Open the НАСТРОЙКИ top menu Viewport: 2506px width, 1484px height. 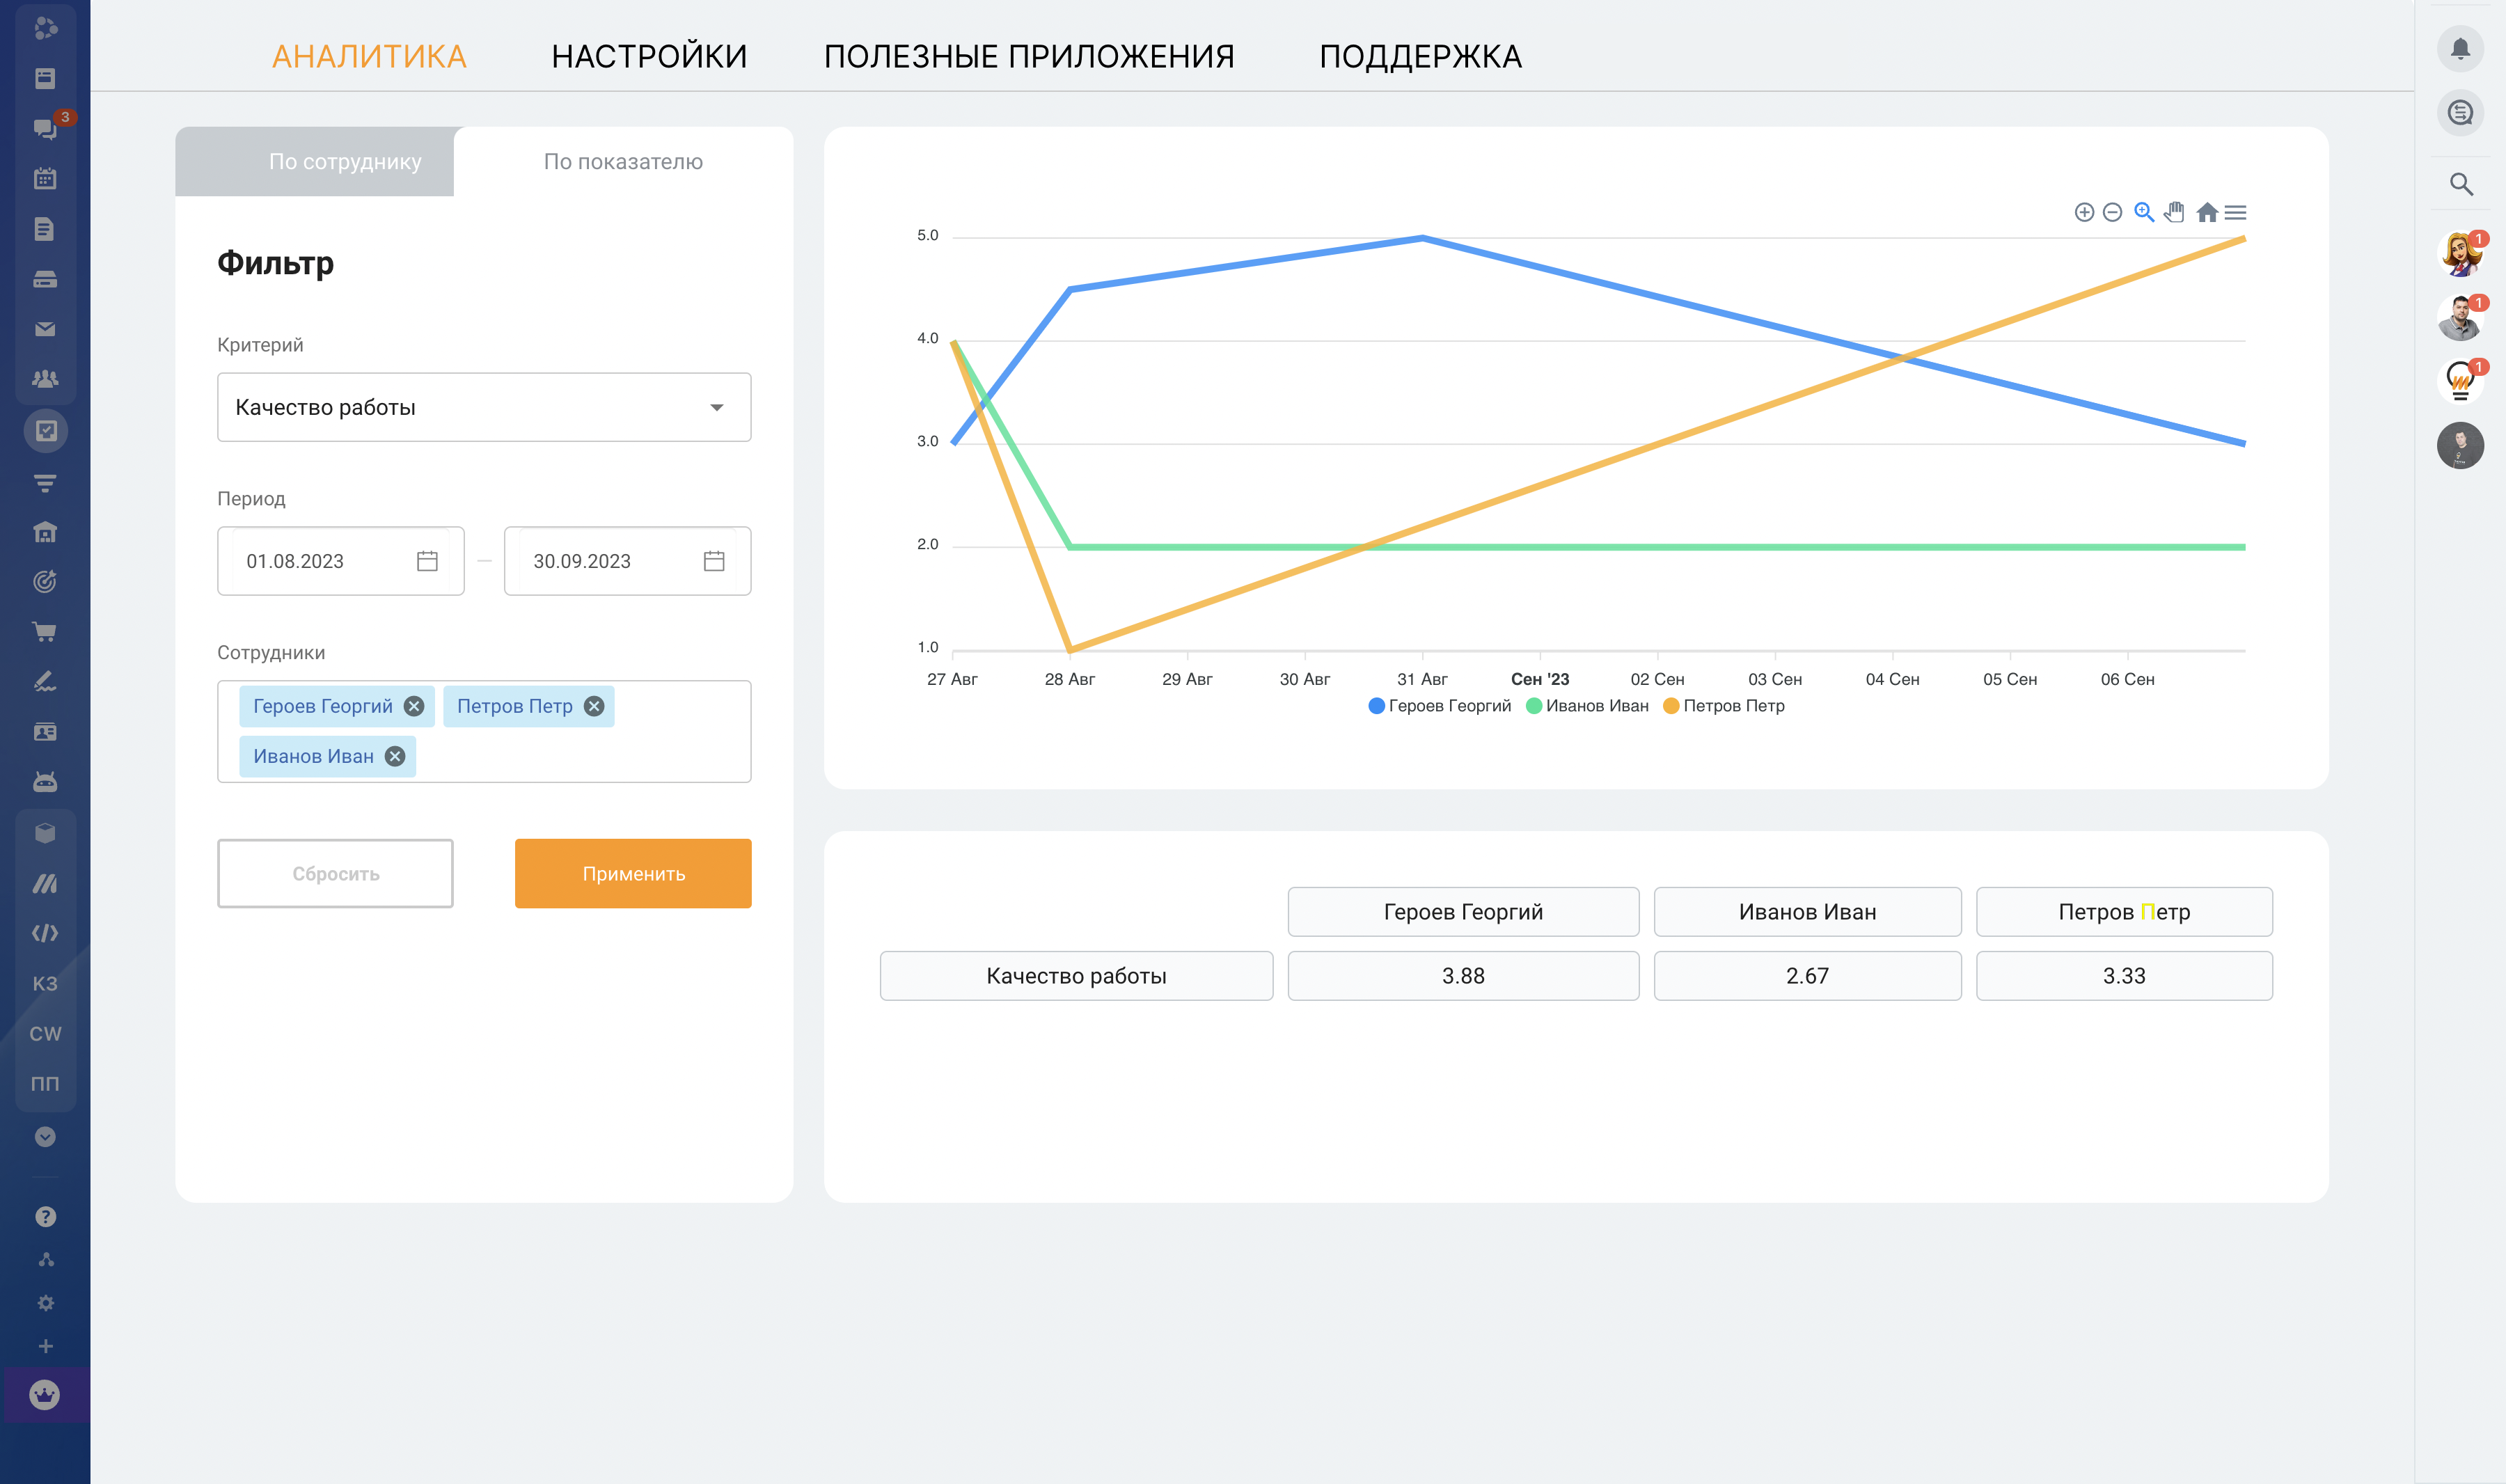point(649,57)
